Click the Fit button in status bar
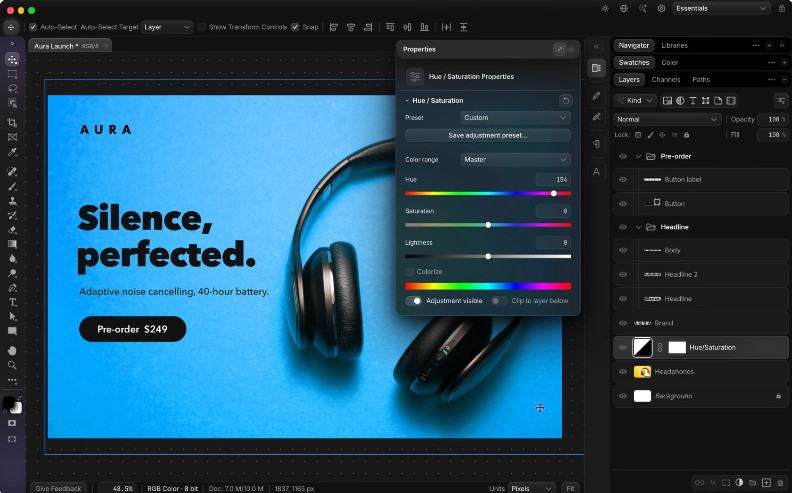This screenshot has height=493, width=792. point(570,488)
